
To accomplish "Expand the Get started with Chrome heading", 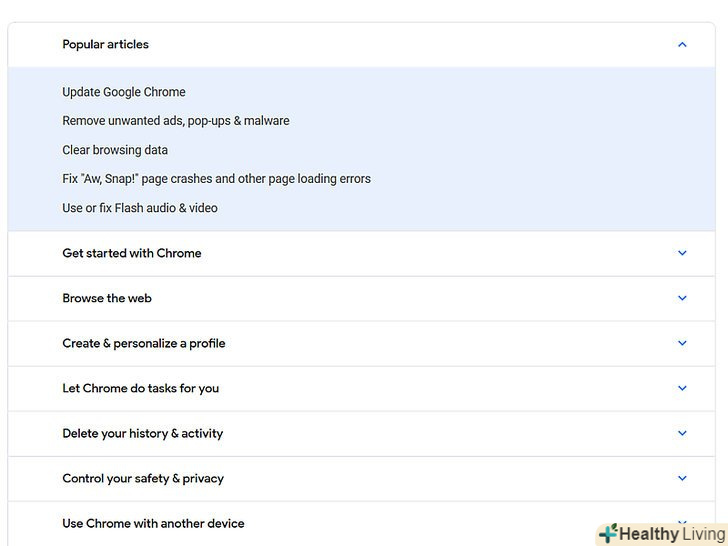I will (x=132, y=253).
